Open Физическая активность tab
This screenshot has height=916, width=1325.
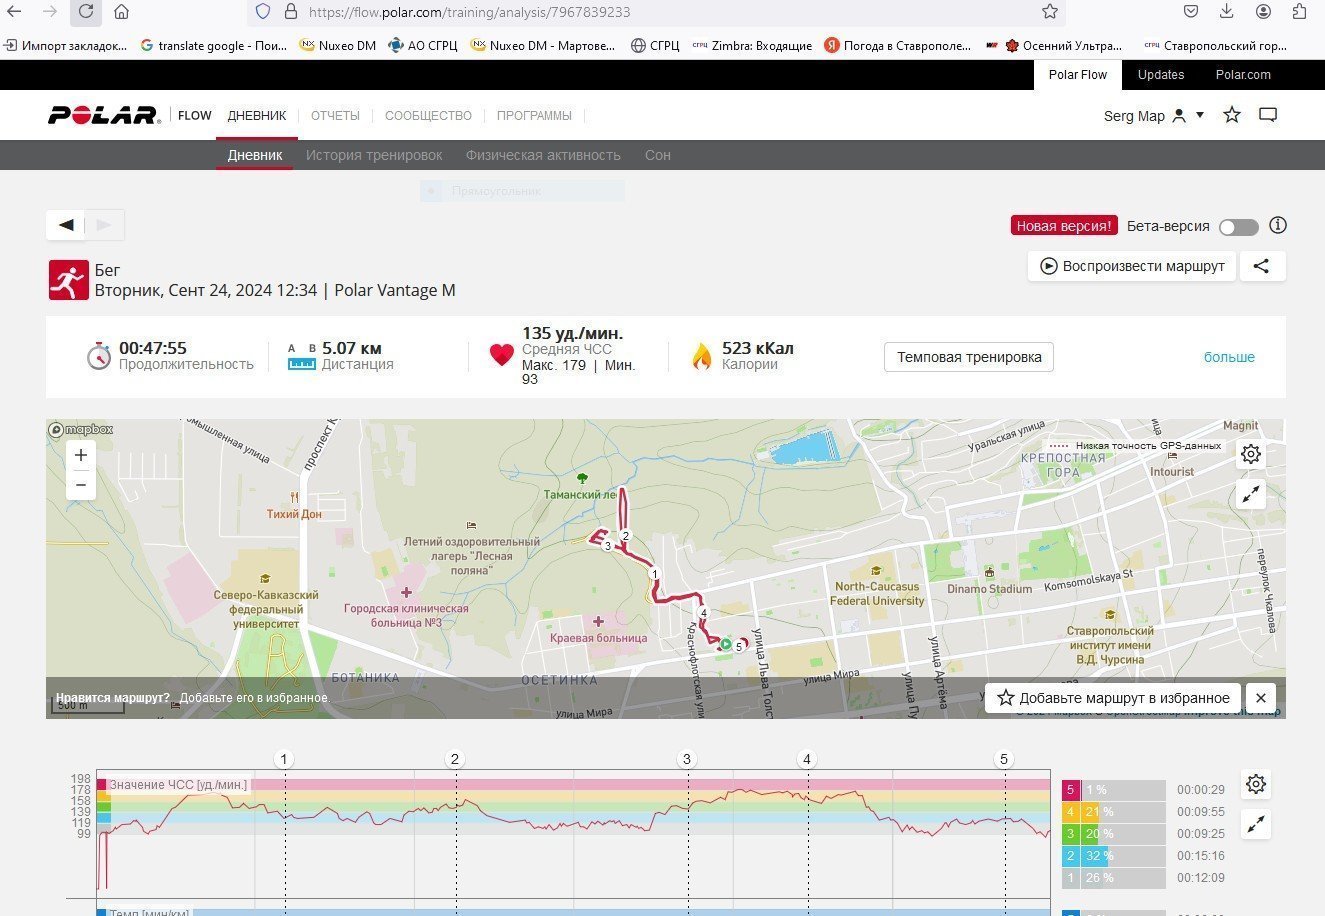543,155
